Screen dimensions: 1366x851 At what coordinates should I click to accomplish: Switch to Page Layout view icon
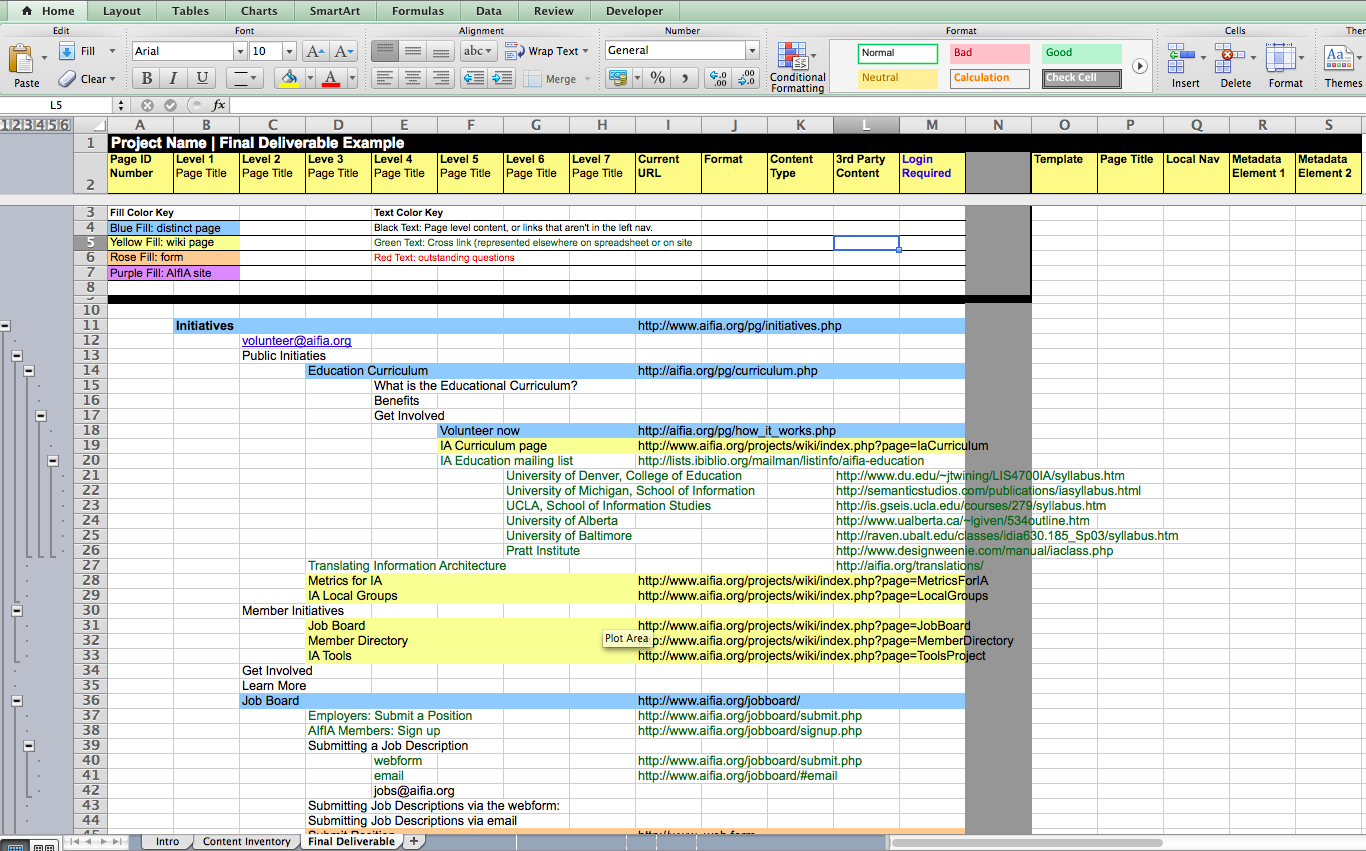point(43,845)
